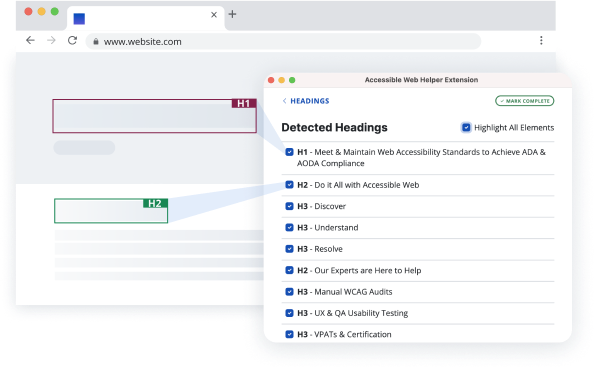
Task: Maximize browser window with green button
Action: [55, 11]
